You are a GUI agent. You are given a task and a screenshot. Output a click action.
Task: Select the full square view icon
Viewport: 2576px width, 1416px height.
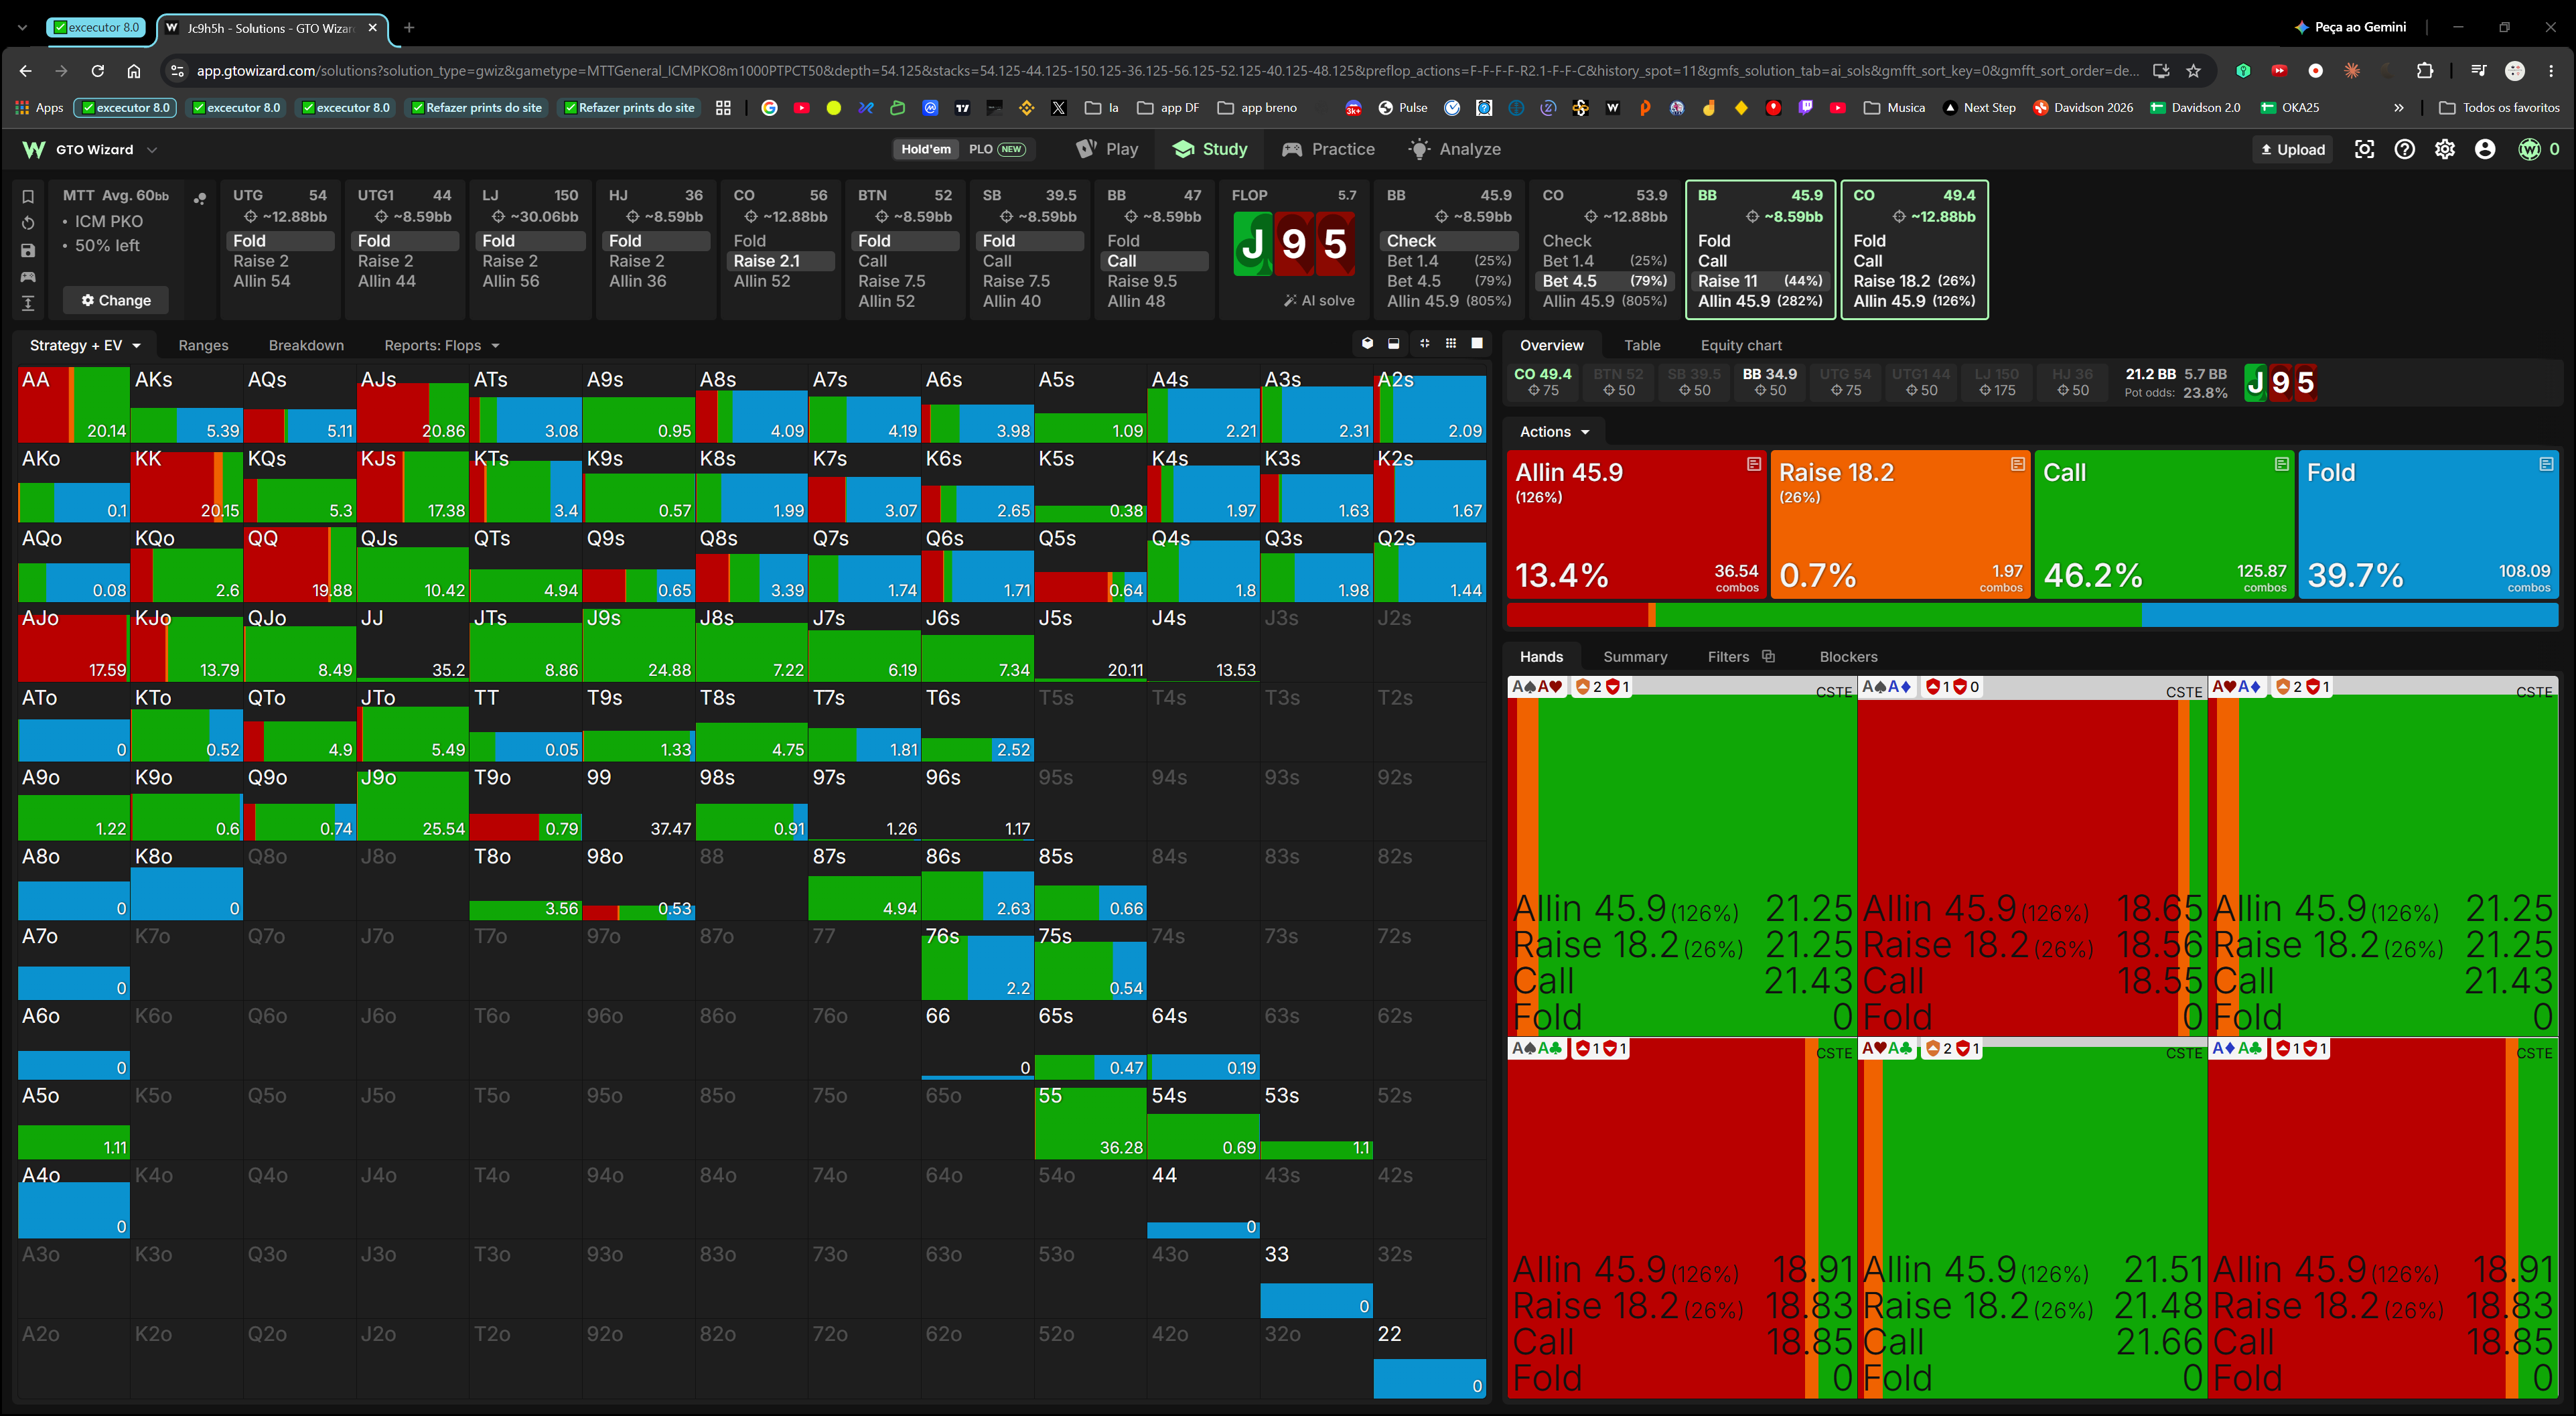(1477, 344)
